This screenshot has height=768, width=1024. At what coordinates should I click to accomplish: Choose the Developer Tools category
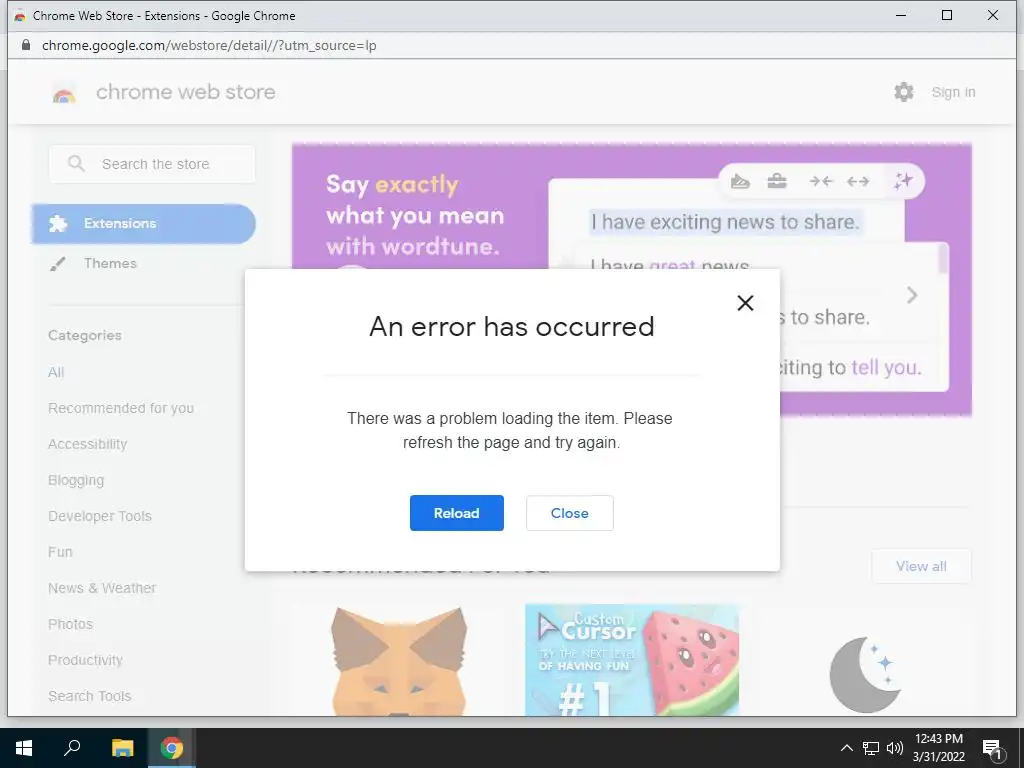tap(100, 516)
